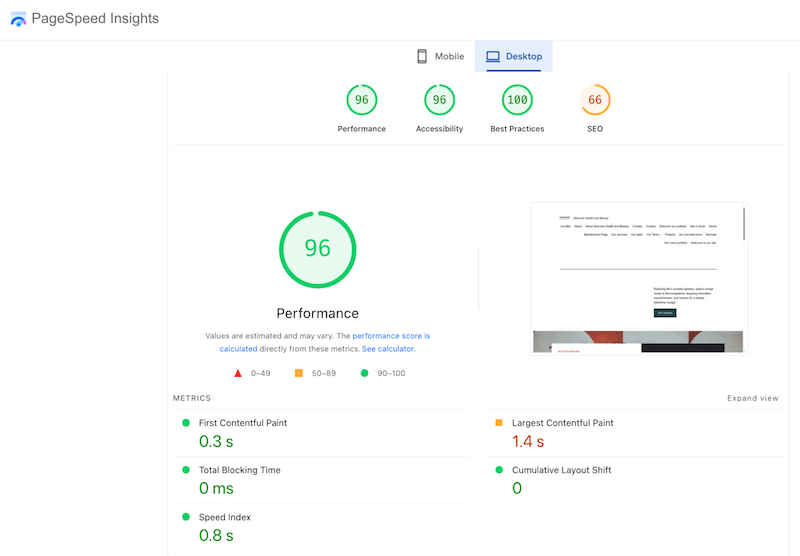Click the large 96 performance gauge

(x=317, y=249)
